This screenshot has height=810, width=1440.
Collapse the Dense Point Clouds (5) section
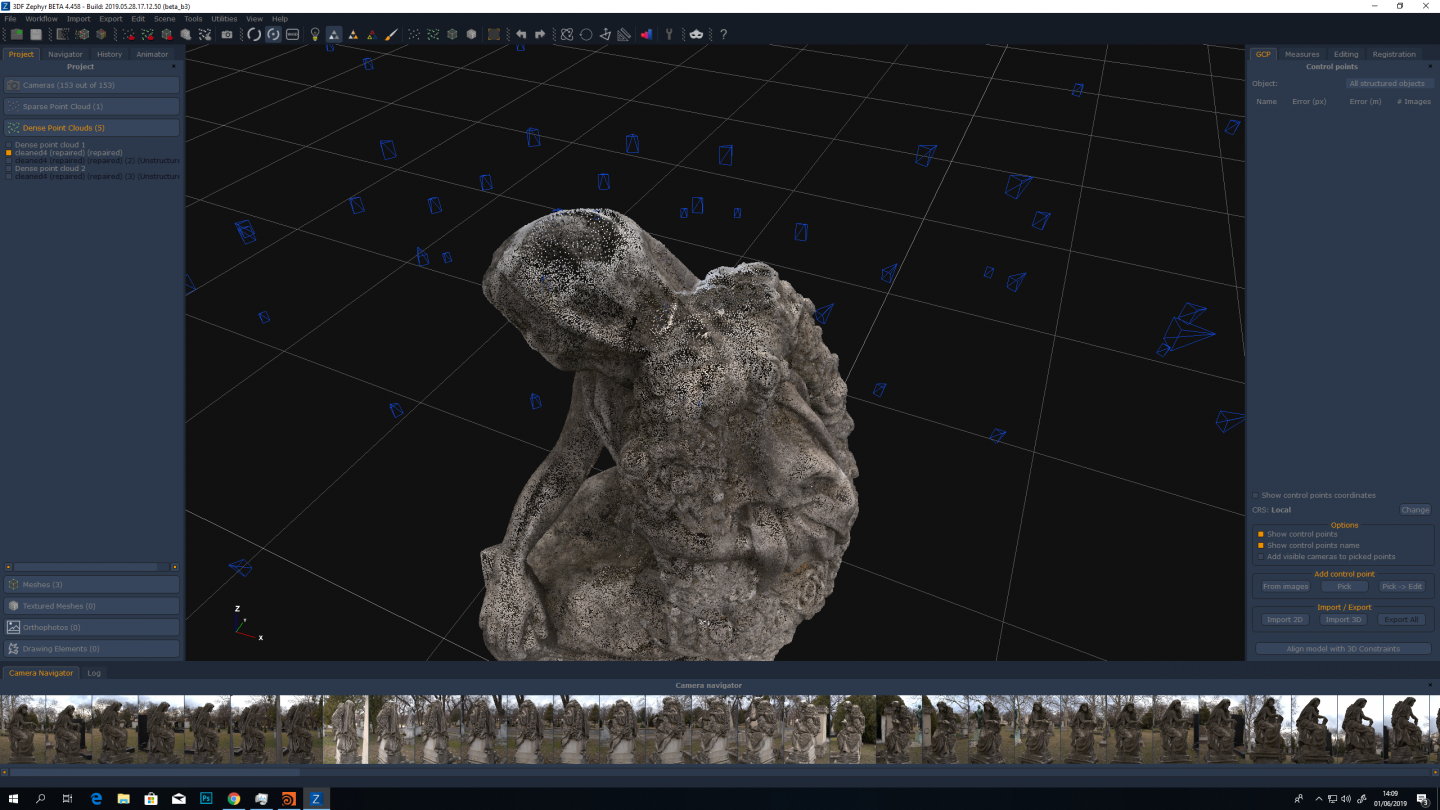[x=92, y=128]
